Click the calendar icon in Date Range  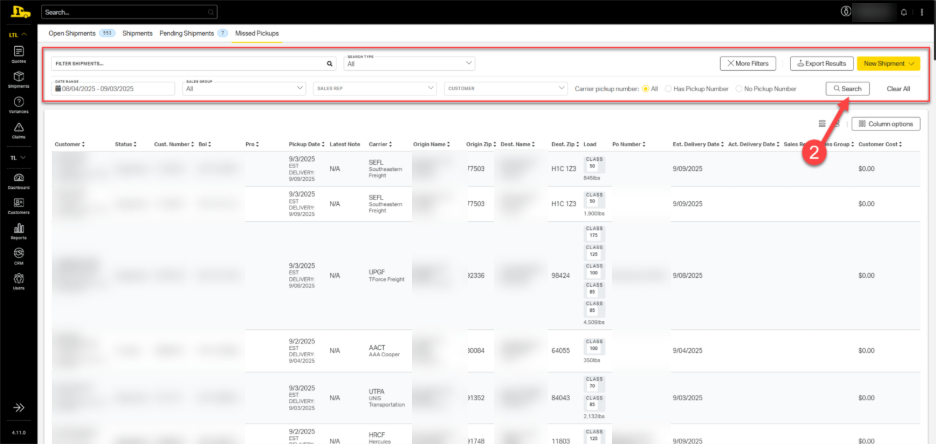point(58,88)
